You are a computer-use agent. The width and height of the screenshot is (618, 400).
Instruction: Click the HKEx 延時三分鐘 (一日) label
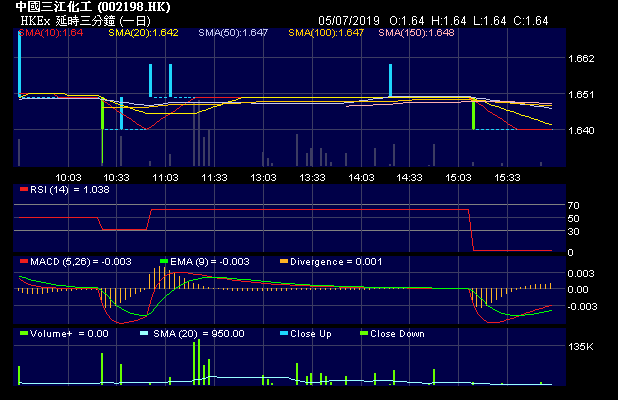coord(86,20)
